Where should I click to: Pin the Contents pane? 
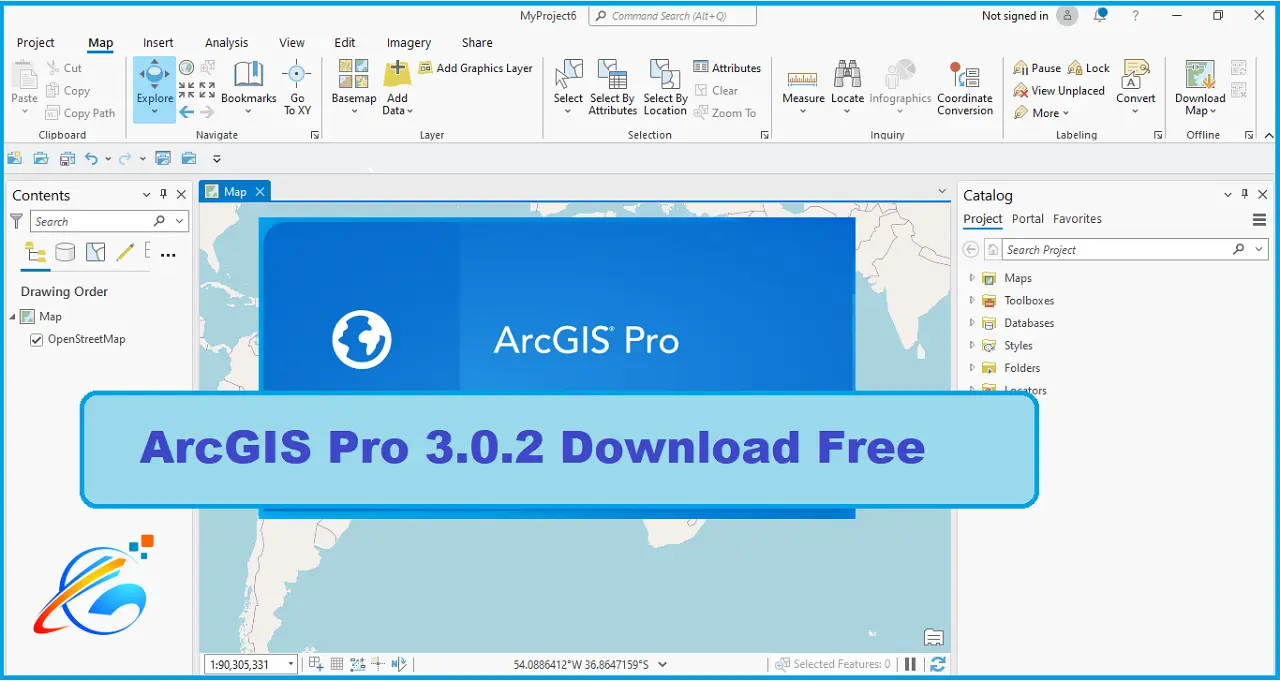[164, 195]
